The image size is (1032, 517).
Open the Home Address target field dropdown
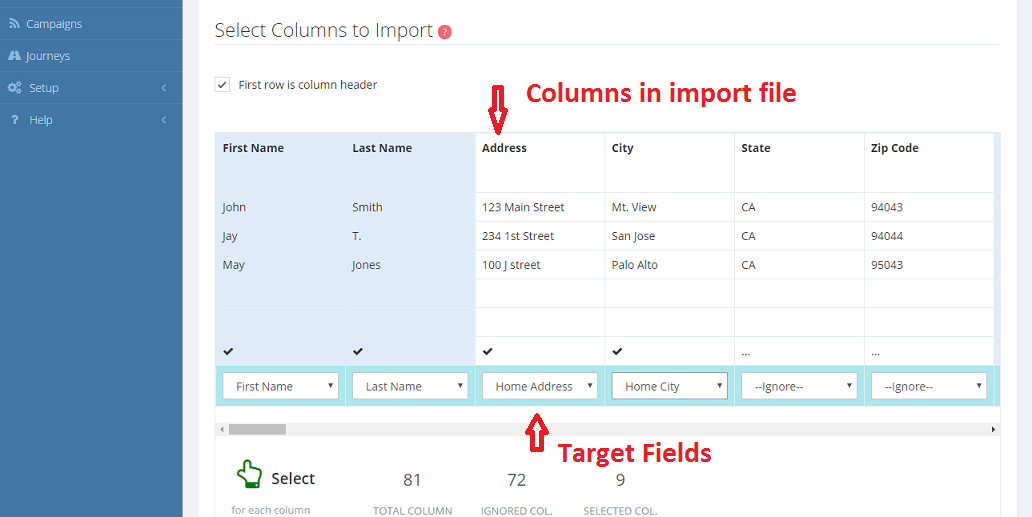coord(539,386)
